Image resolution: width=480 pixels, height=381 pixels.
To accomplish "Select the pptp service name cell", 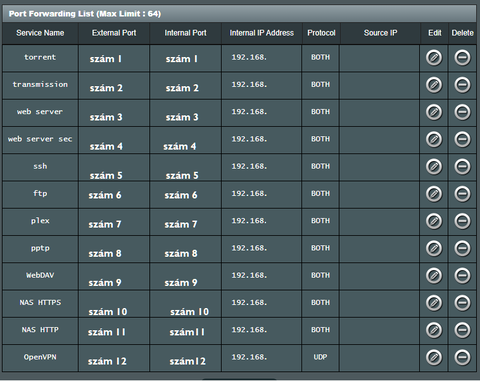I will point(40,249).
